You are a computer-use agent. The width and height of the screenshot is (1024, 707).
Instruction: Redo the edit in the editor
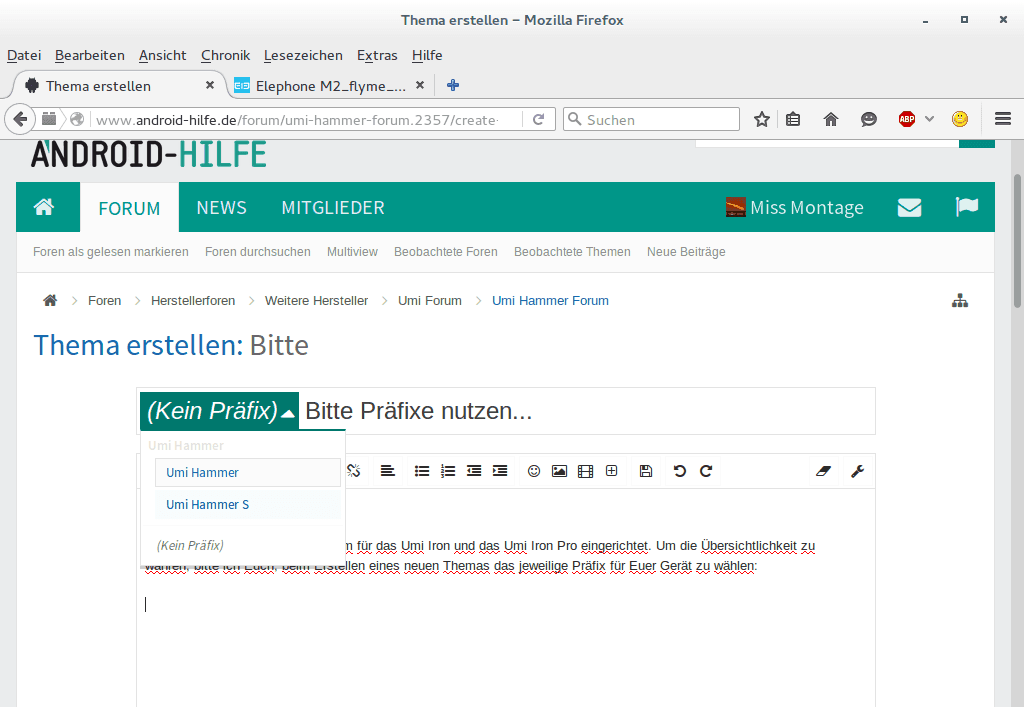click(706, 471)
